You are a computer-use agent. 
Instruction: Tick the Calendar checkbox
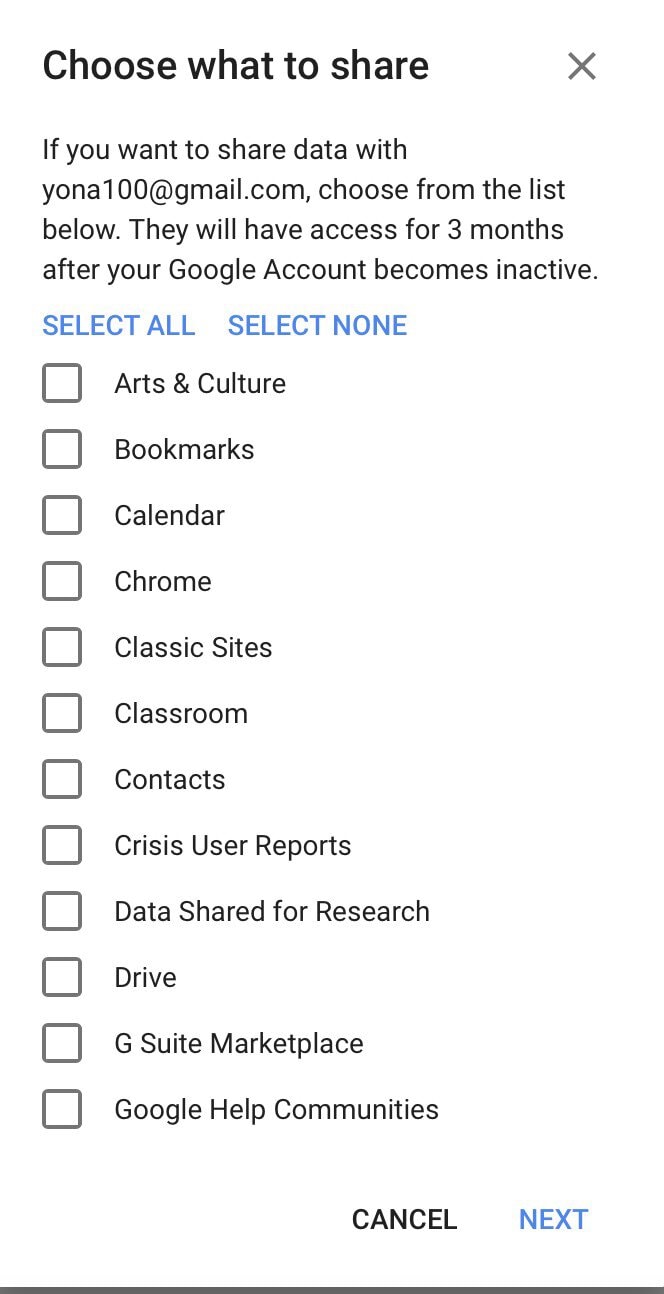(62, 515)
